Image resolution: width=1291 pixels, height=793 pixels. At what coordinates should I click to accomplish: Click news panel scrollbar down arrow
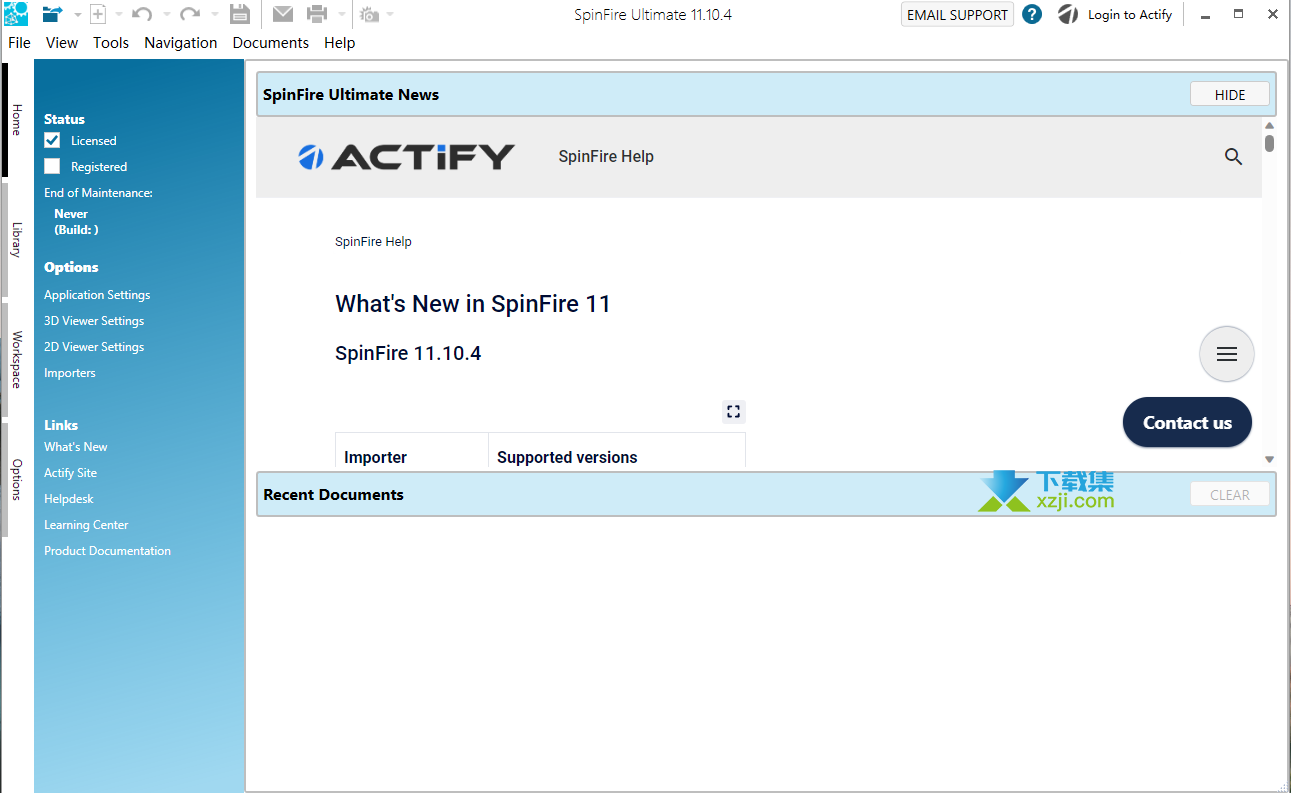[1269, 459]
